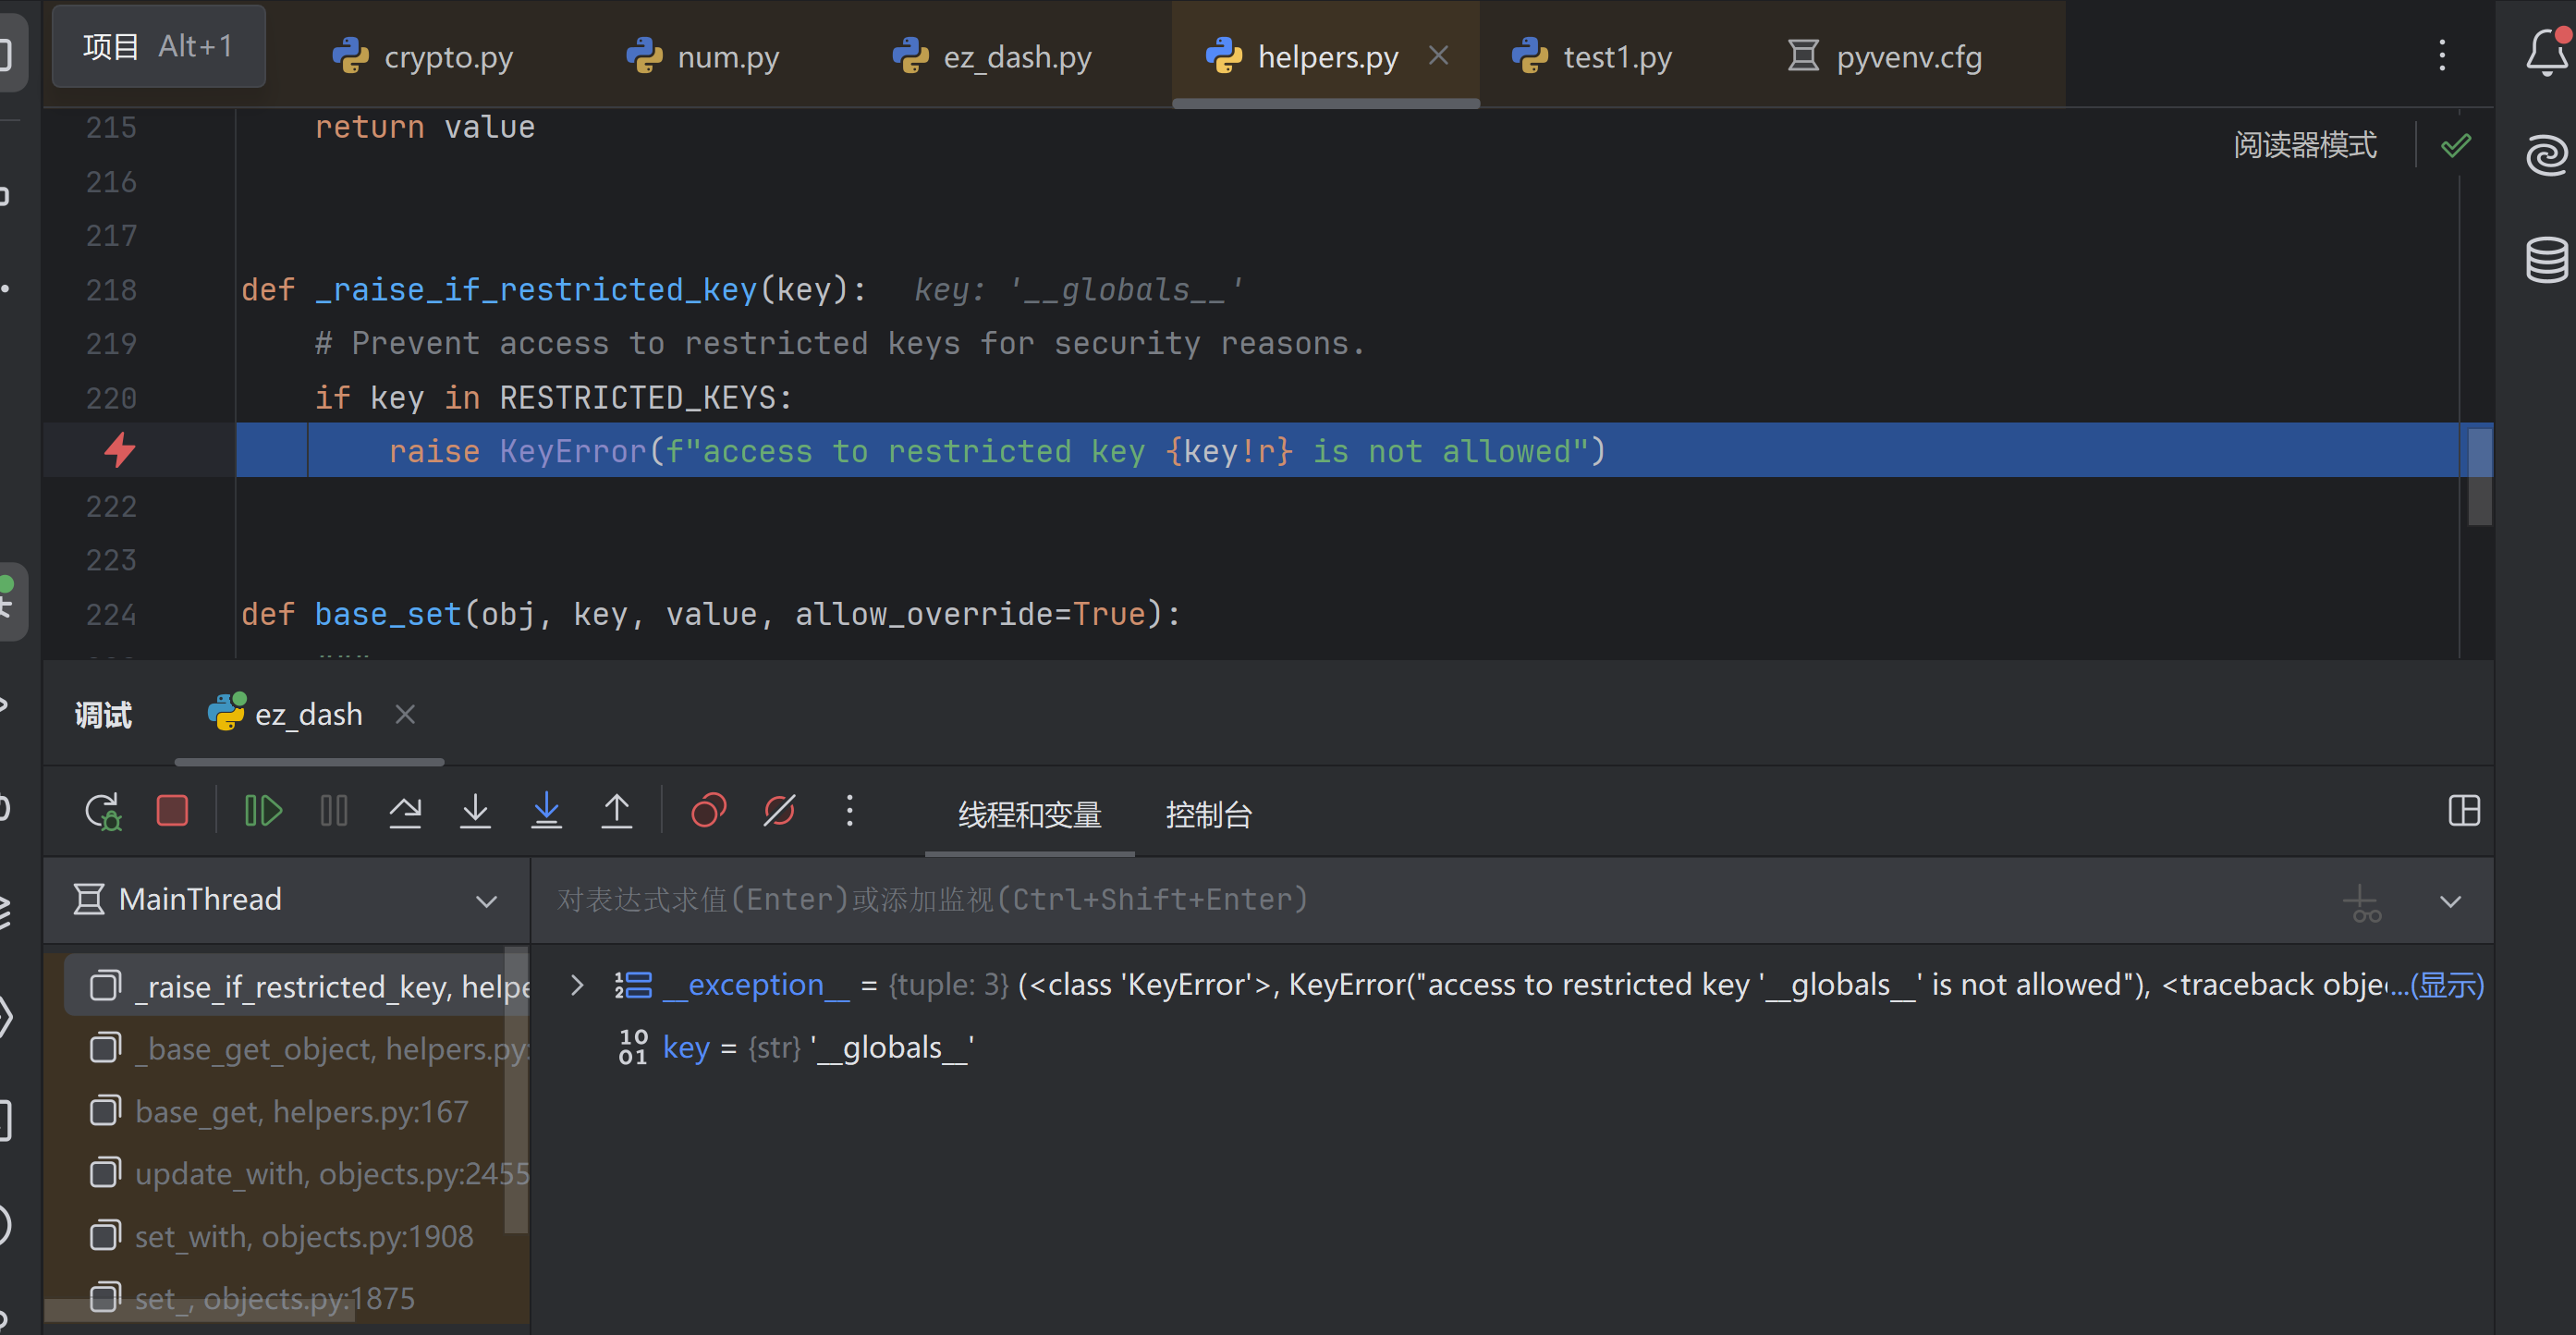Select the update_with objects.py:2455 frame
This screenshot has height=1335, width=2576.
point(296,1173)
